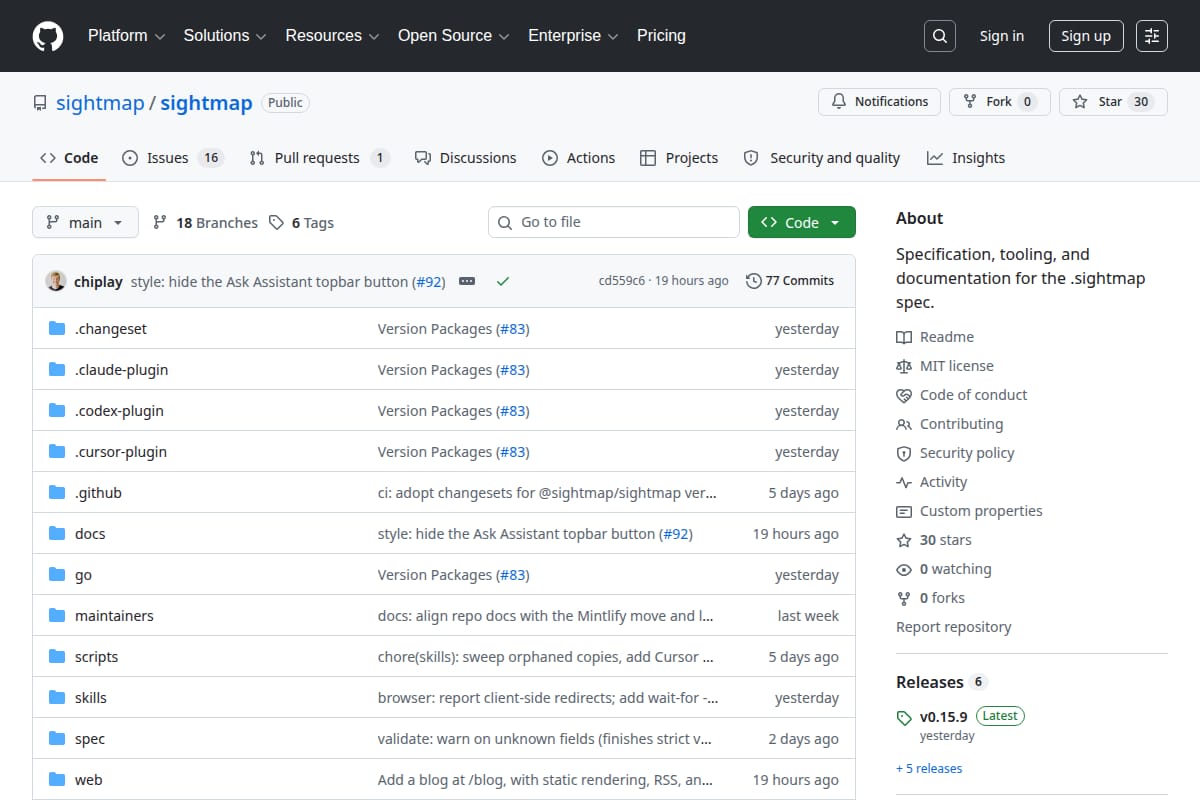This screenshot has width=1200, height=800.
Task: Click the go folder icon
Action: [x=57, y=575]
